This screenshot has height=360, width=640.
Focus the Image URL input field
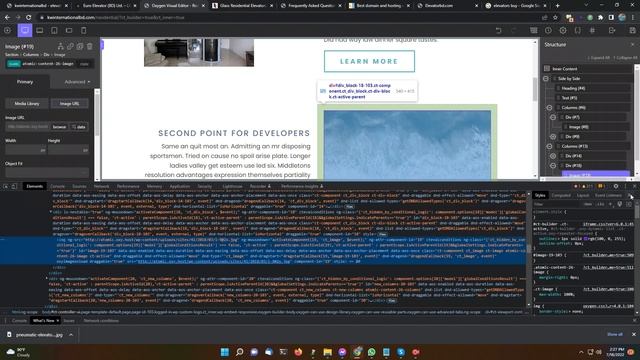coord(28,127)
